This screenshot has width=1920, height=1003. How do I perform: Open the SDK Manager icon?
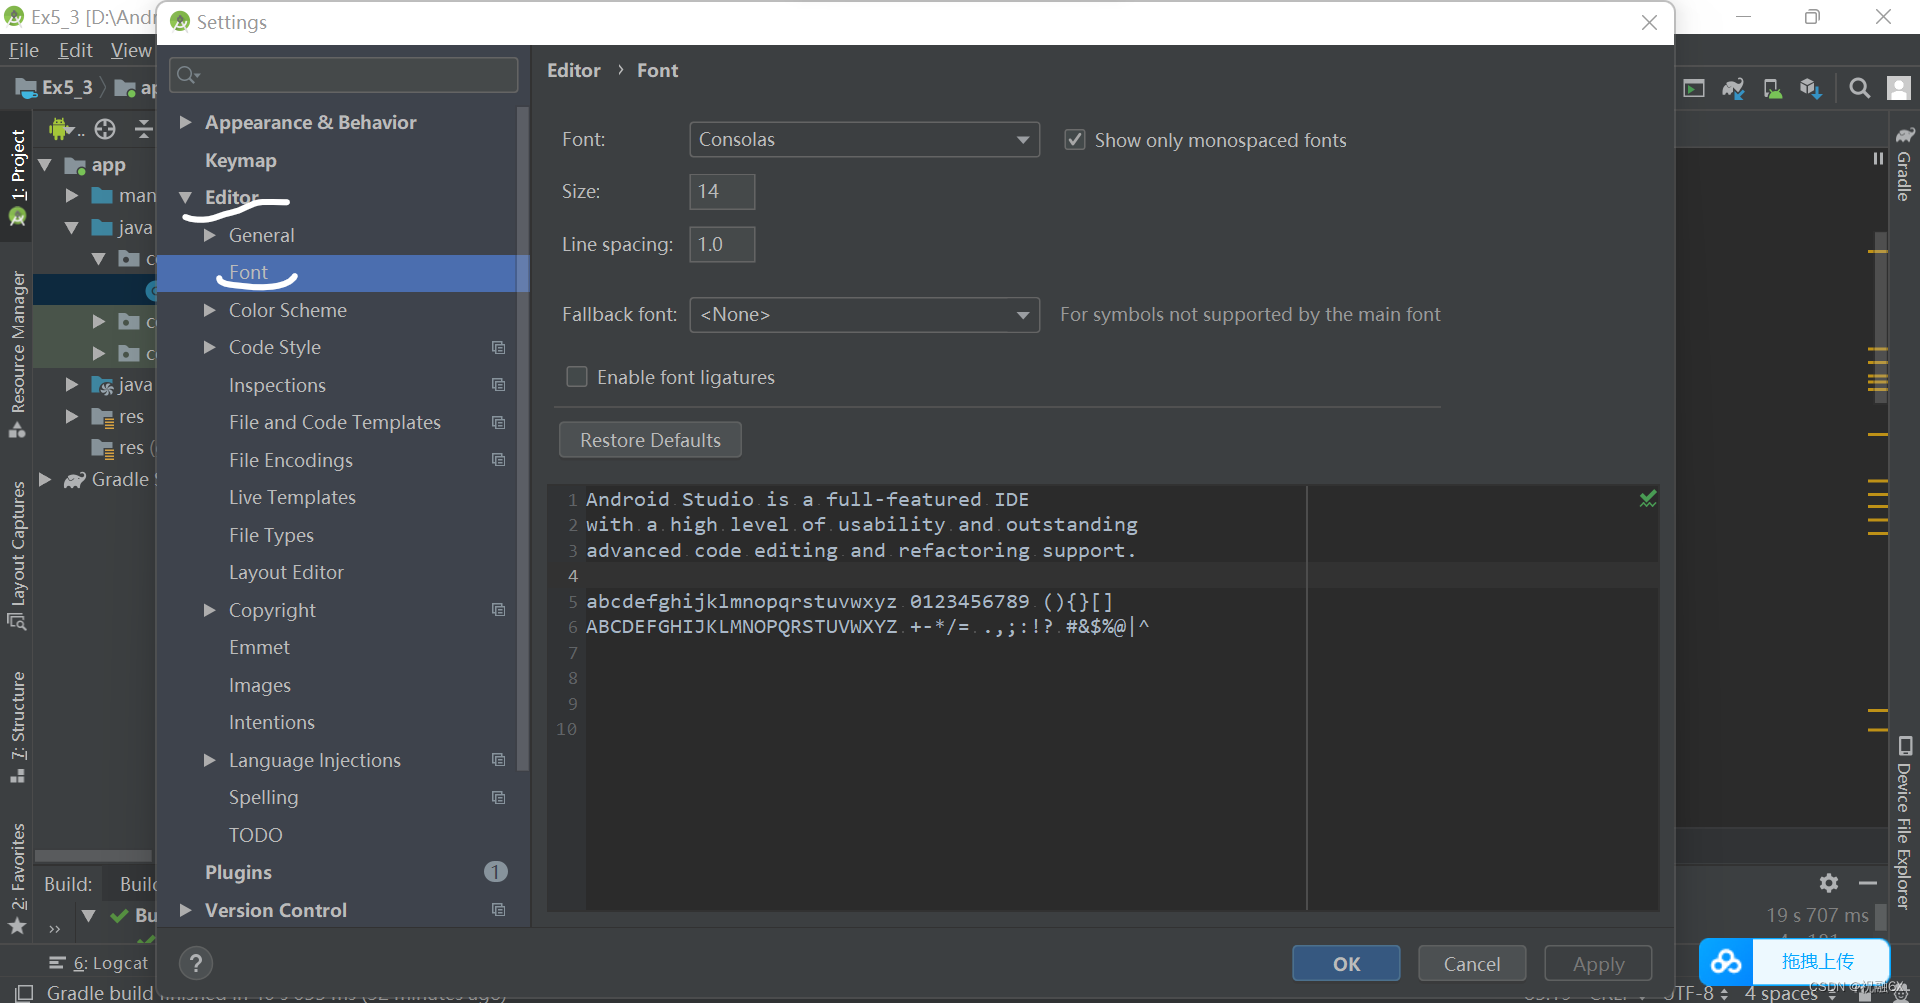pyautogui.click(x=1811, y=88)
